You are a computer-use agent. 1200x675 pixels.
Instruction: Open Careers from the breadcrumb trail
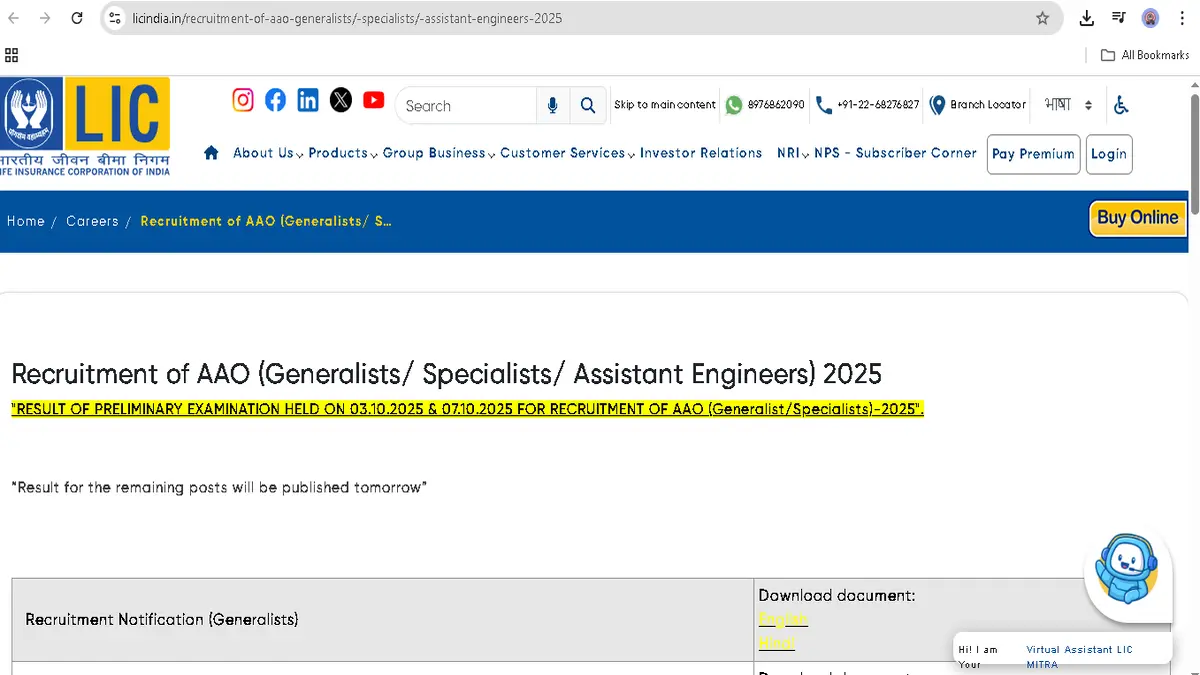(x=92, y=221)
